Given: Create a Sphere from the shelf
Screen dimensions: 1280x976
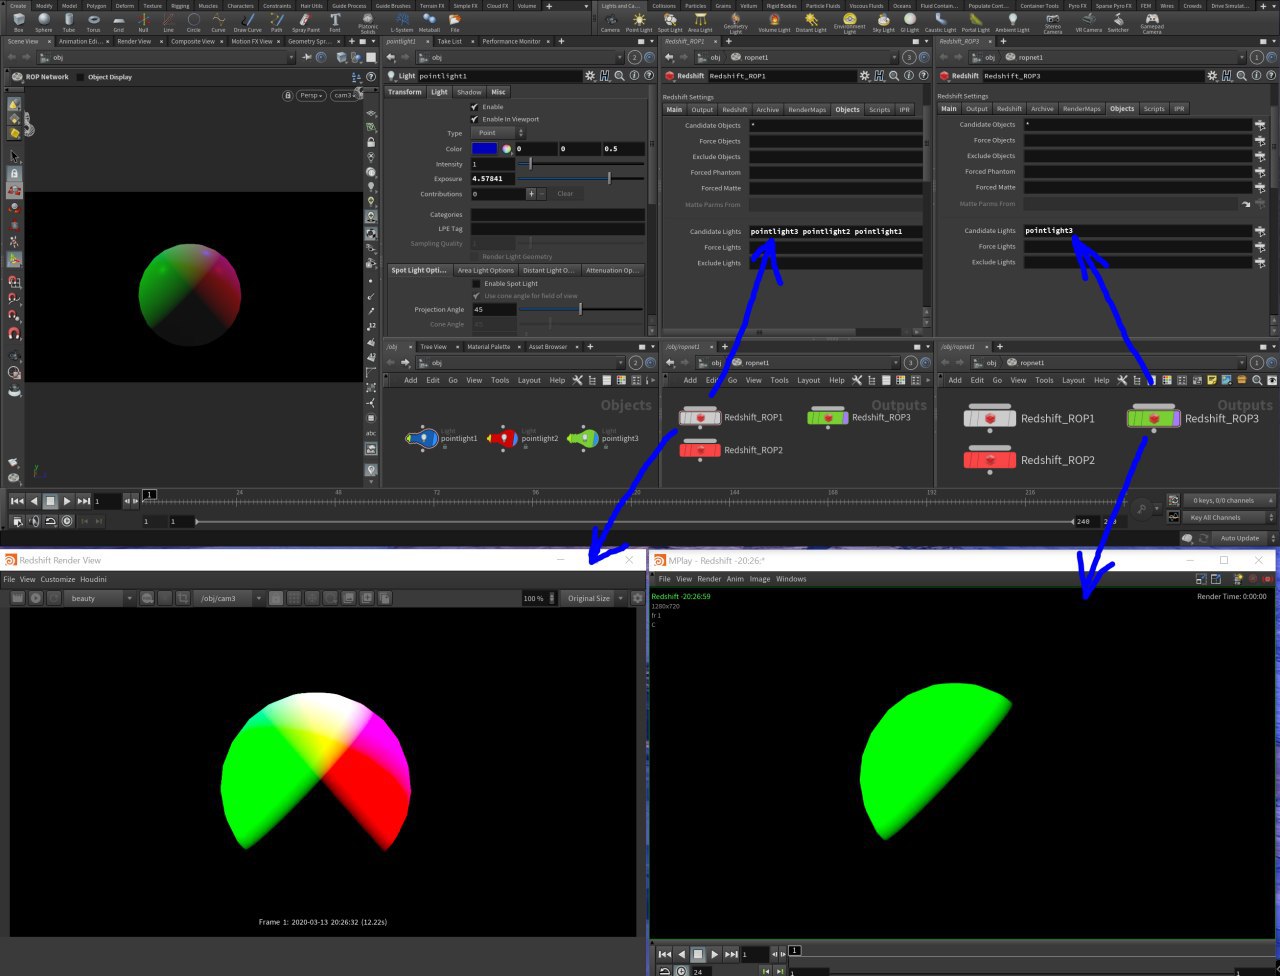Looking at the screenshot, I should tap(43, 22).
